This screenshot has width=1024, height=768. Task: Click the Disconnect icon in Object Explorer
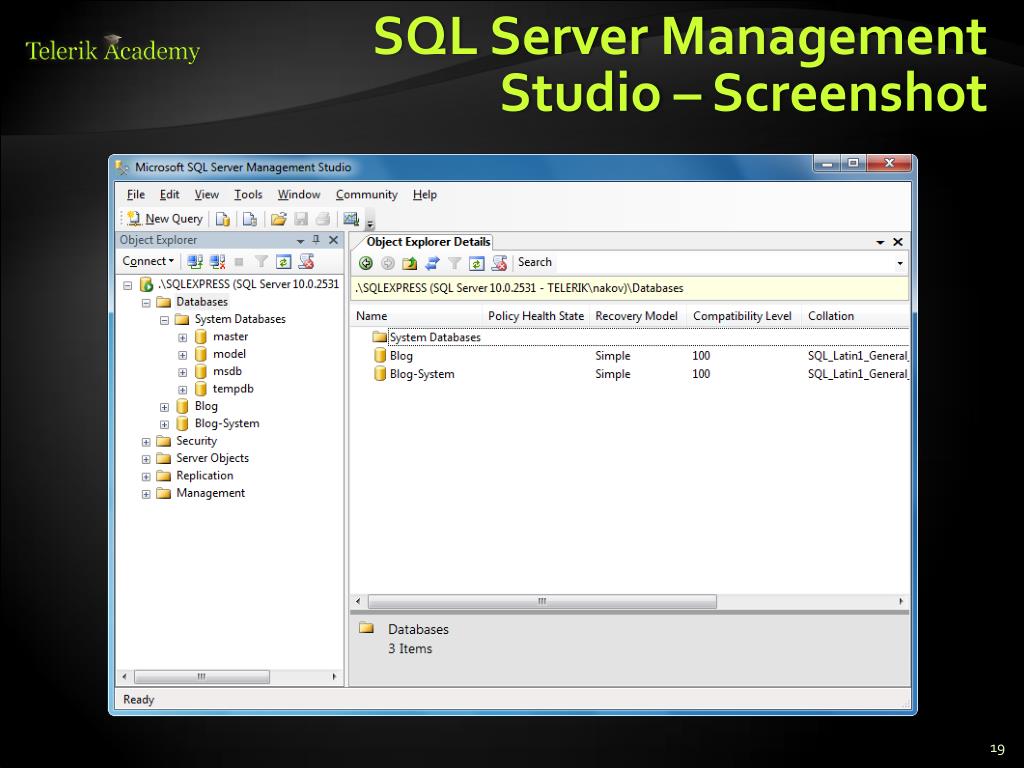217,262
